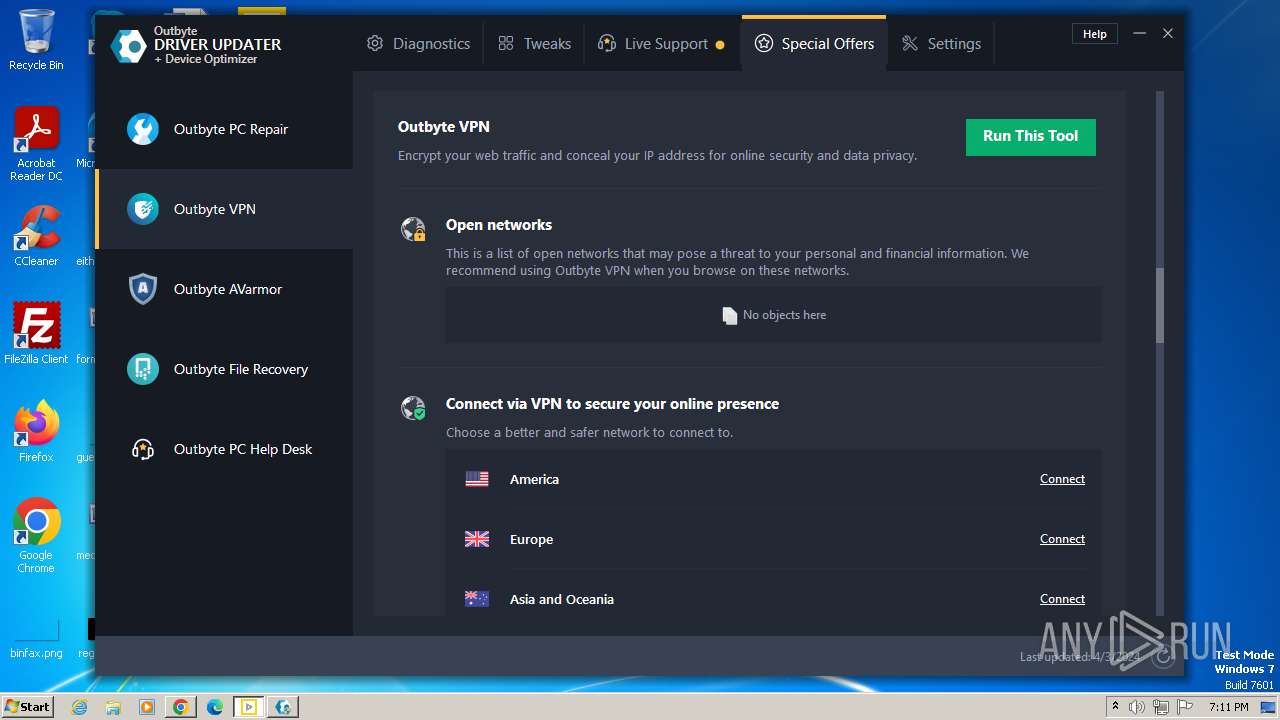Screen dimensions: 1280x720
Task: Click the File Recovery icon
Action: pyautogui.click(x=143, y=369)
